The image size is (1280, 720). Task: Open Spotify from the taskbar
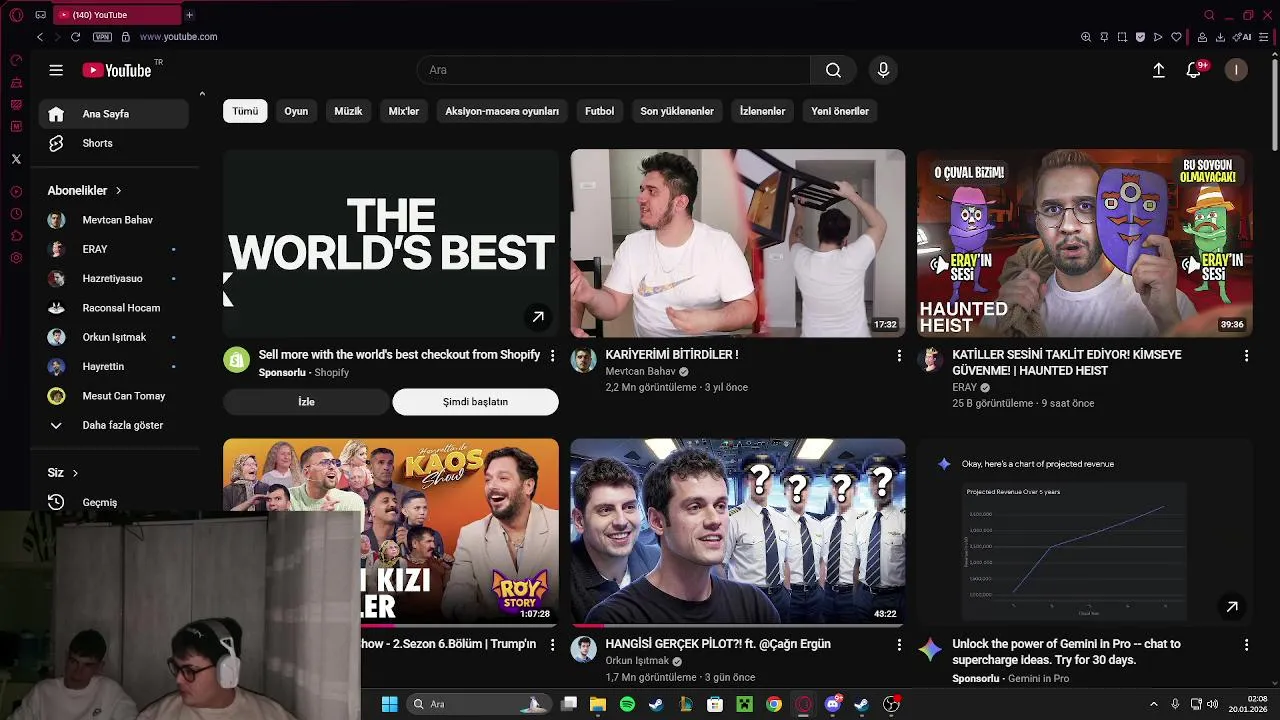[627, 704]
